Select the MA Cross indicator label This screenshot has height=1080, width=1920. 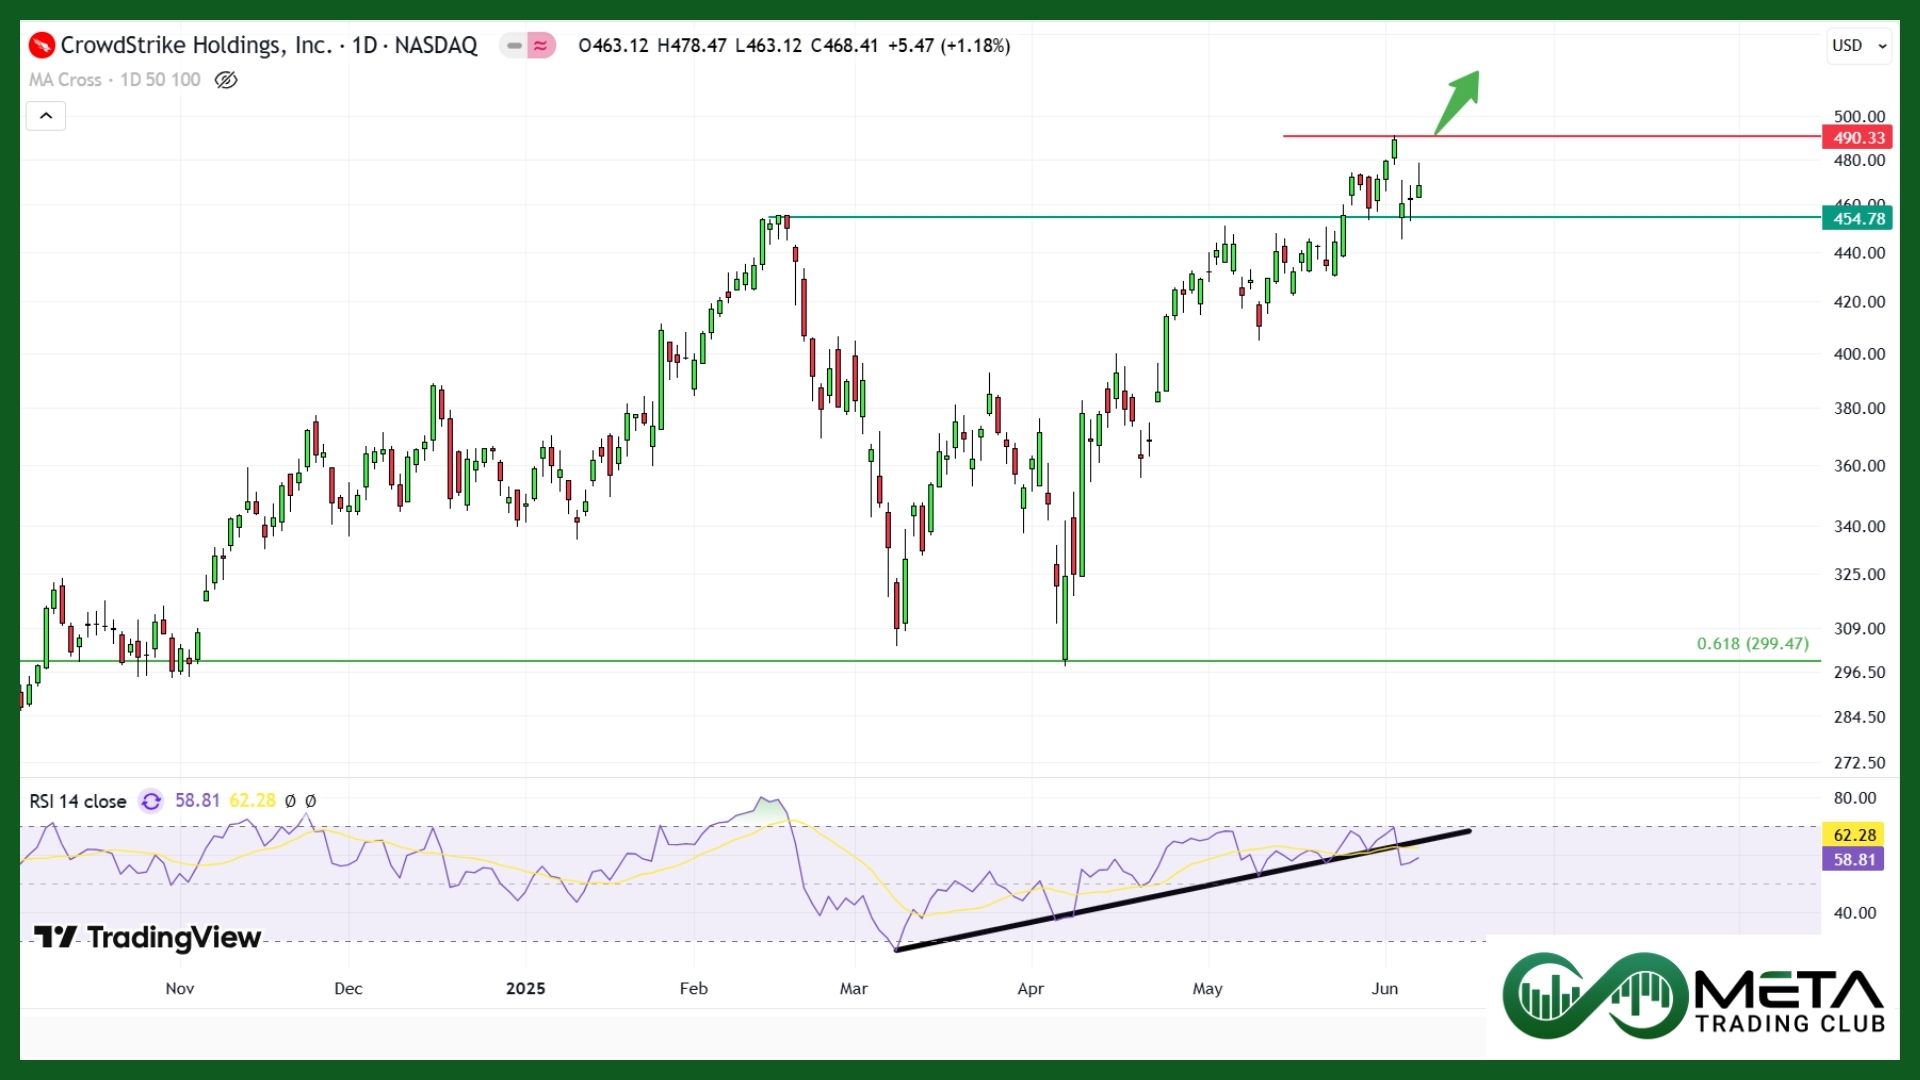coord(115,80)
